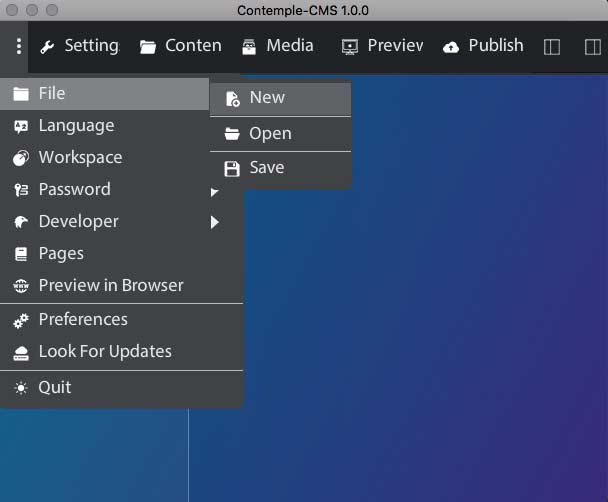Toggle the left panel layout icon

point(551,47)
